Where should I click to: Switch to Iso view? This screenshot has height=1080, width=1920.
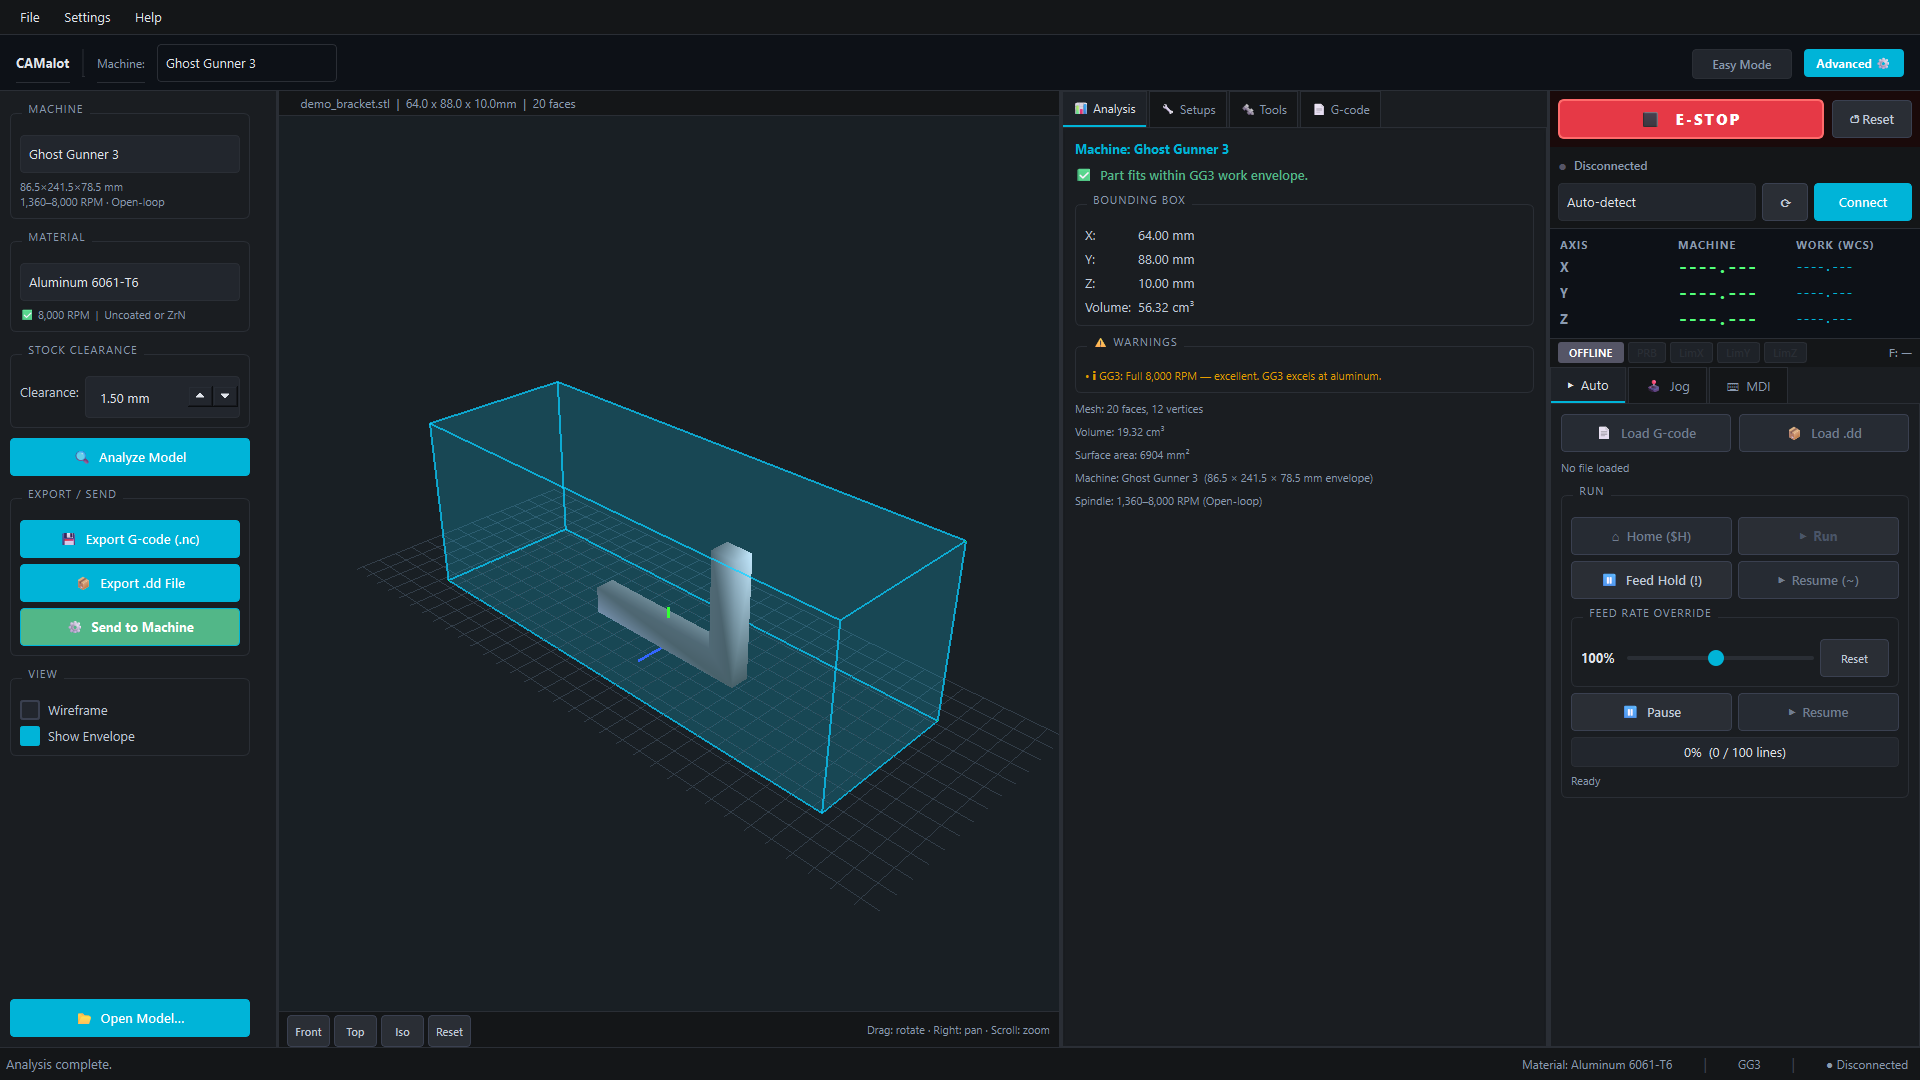[x=402, y=1032]
